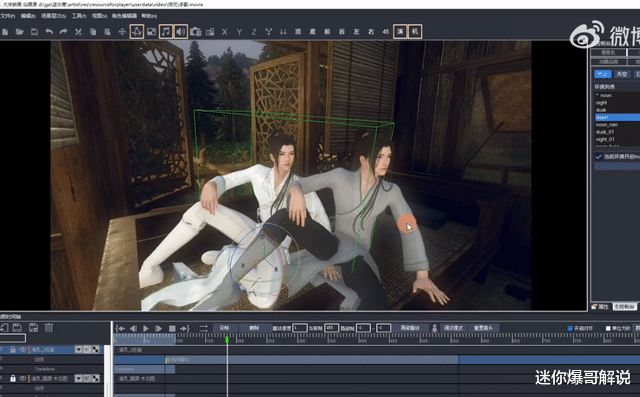640x397 pixels.
Task: Toggle the highlighted 演 toolbar button
Action: 400,31
